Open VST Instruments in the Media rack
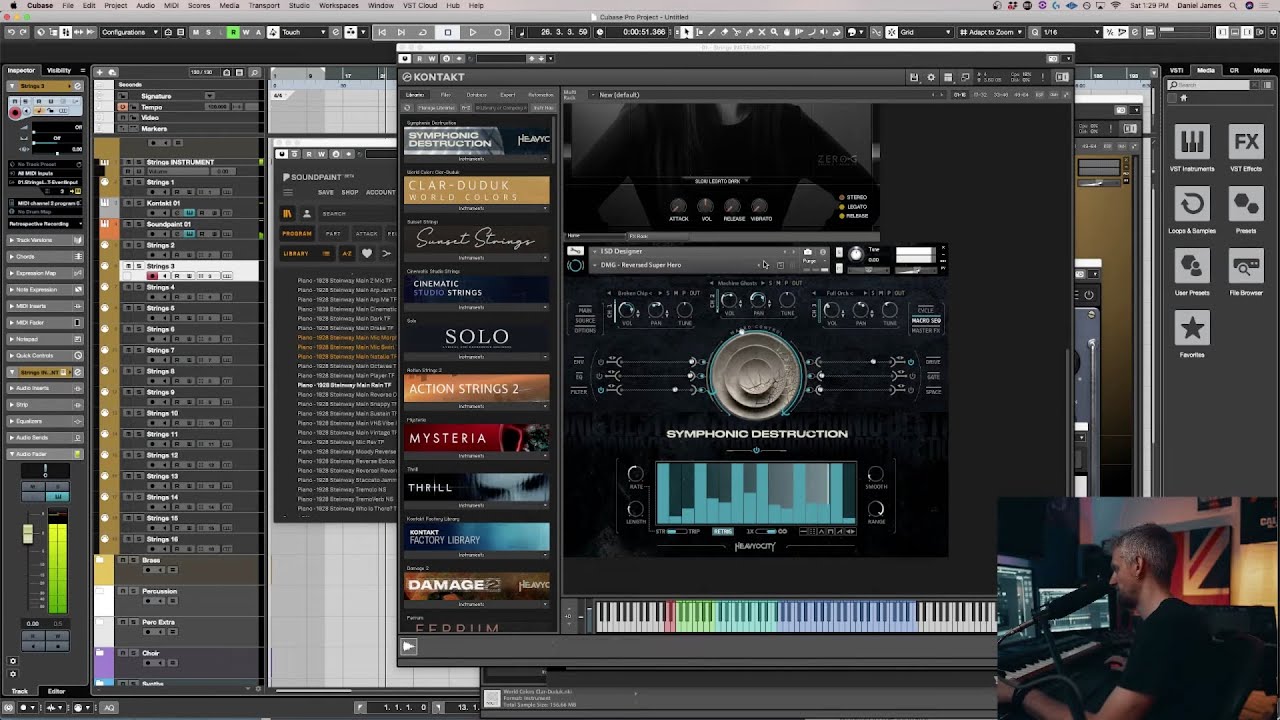This screenshot has height=720, width=1280. (x=1192, y=141)
